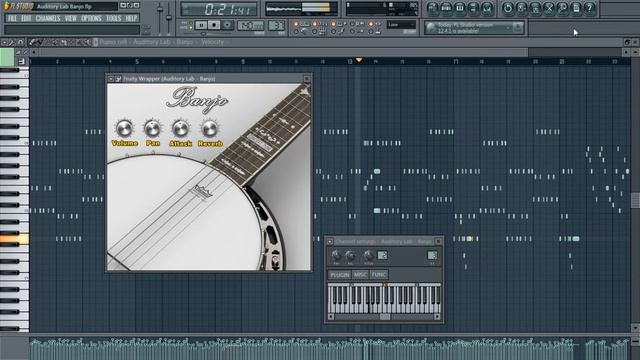The height and width of the screenshot is (360, 640).
Task: Expand the news panel arrow
Action: (509, 28)
